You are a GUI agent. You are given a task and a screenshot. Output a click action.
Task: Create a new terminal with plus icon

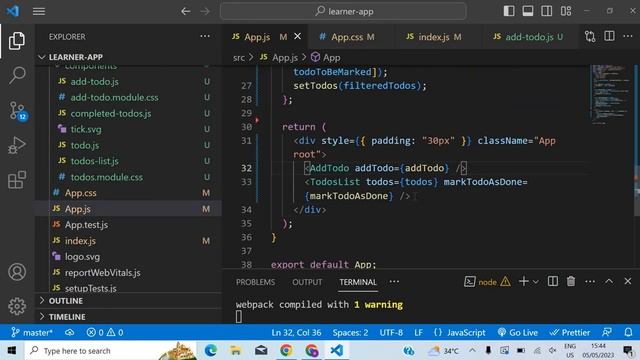click(x=523, y=281)
